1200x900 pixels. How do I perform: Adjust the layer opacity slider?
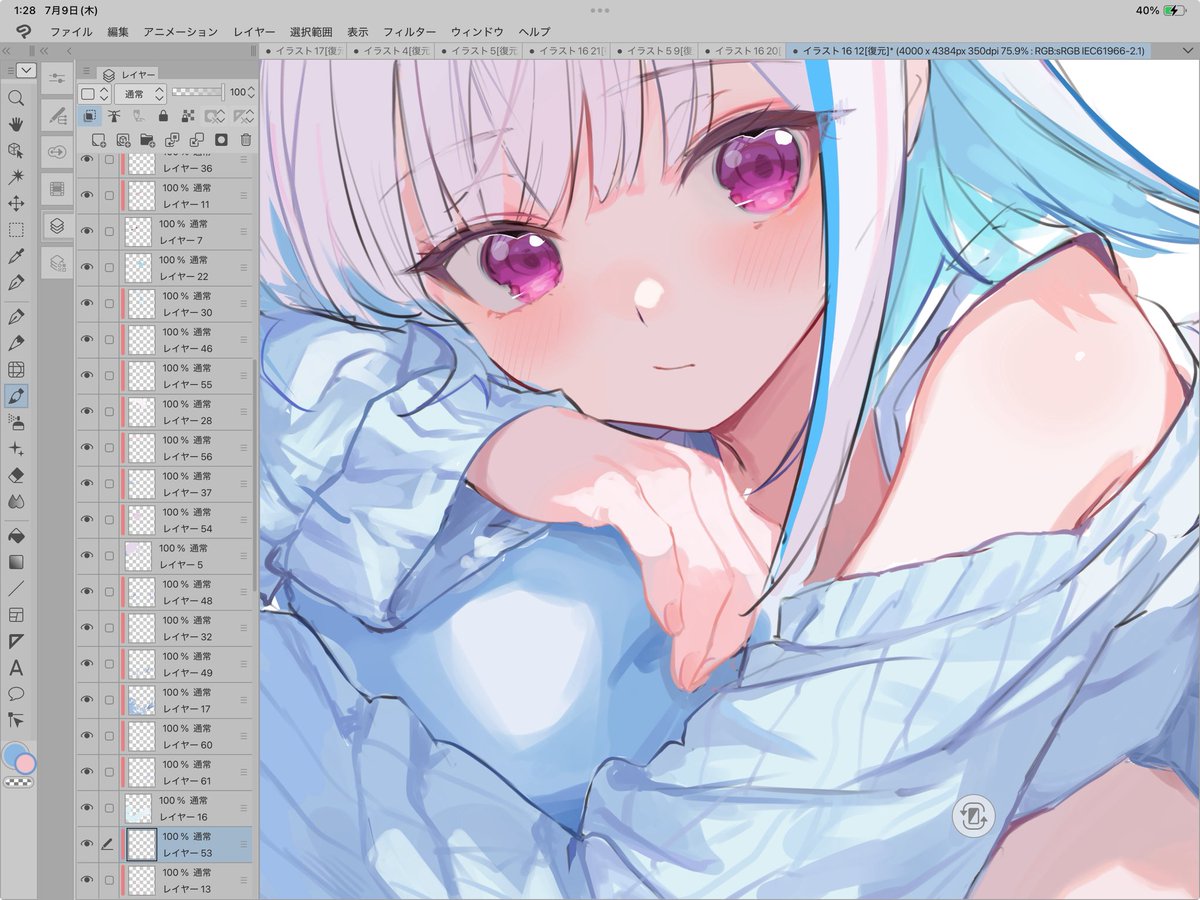(197, 92)
